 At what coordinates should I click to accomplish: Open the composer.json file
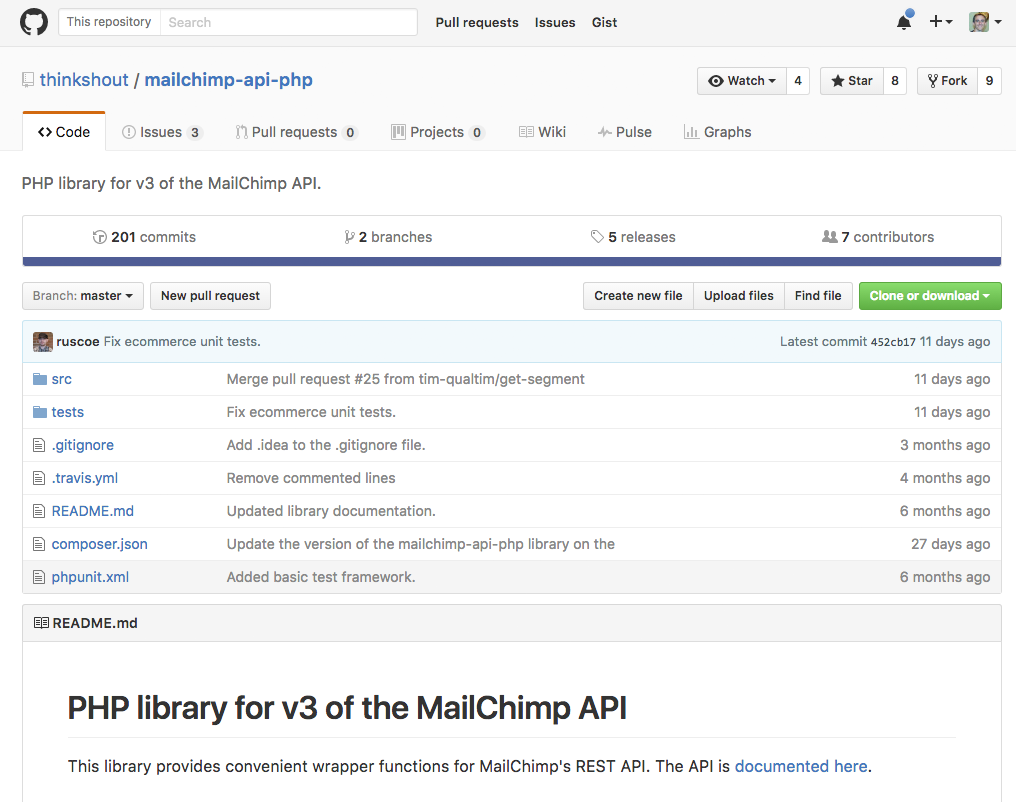[x=99, y=544]
